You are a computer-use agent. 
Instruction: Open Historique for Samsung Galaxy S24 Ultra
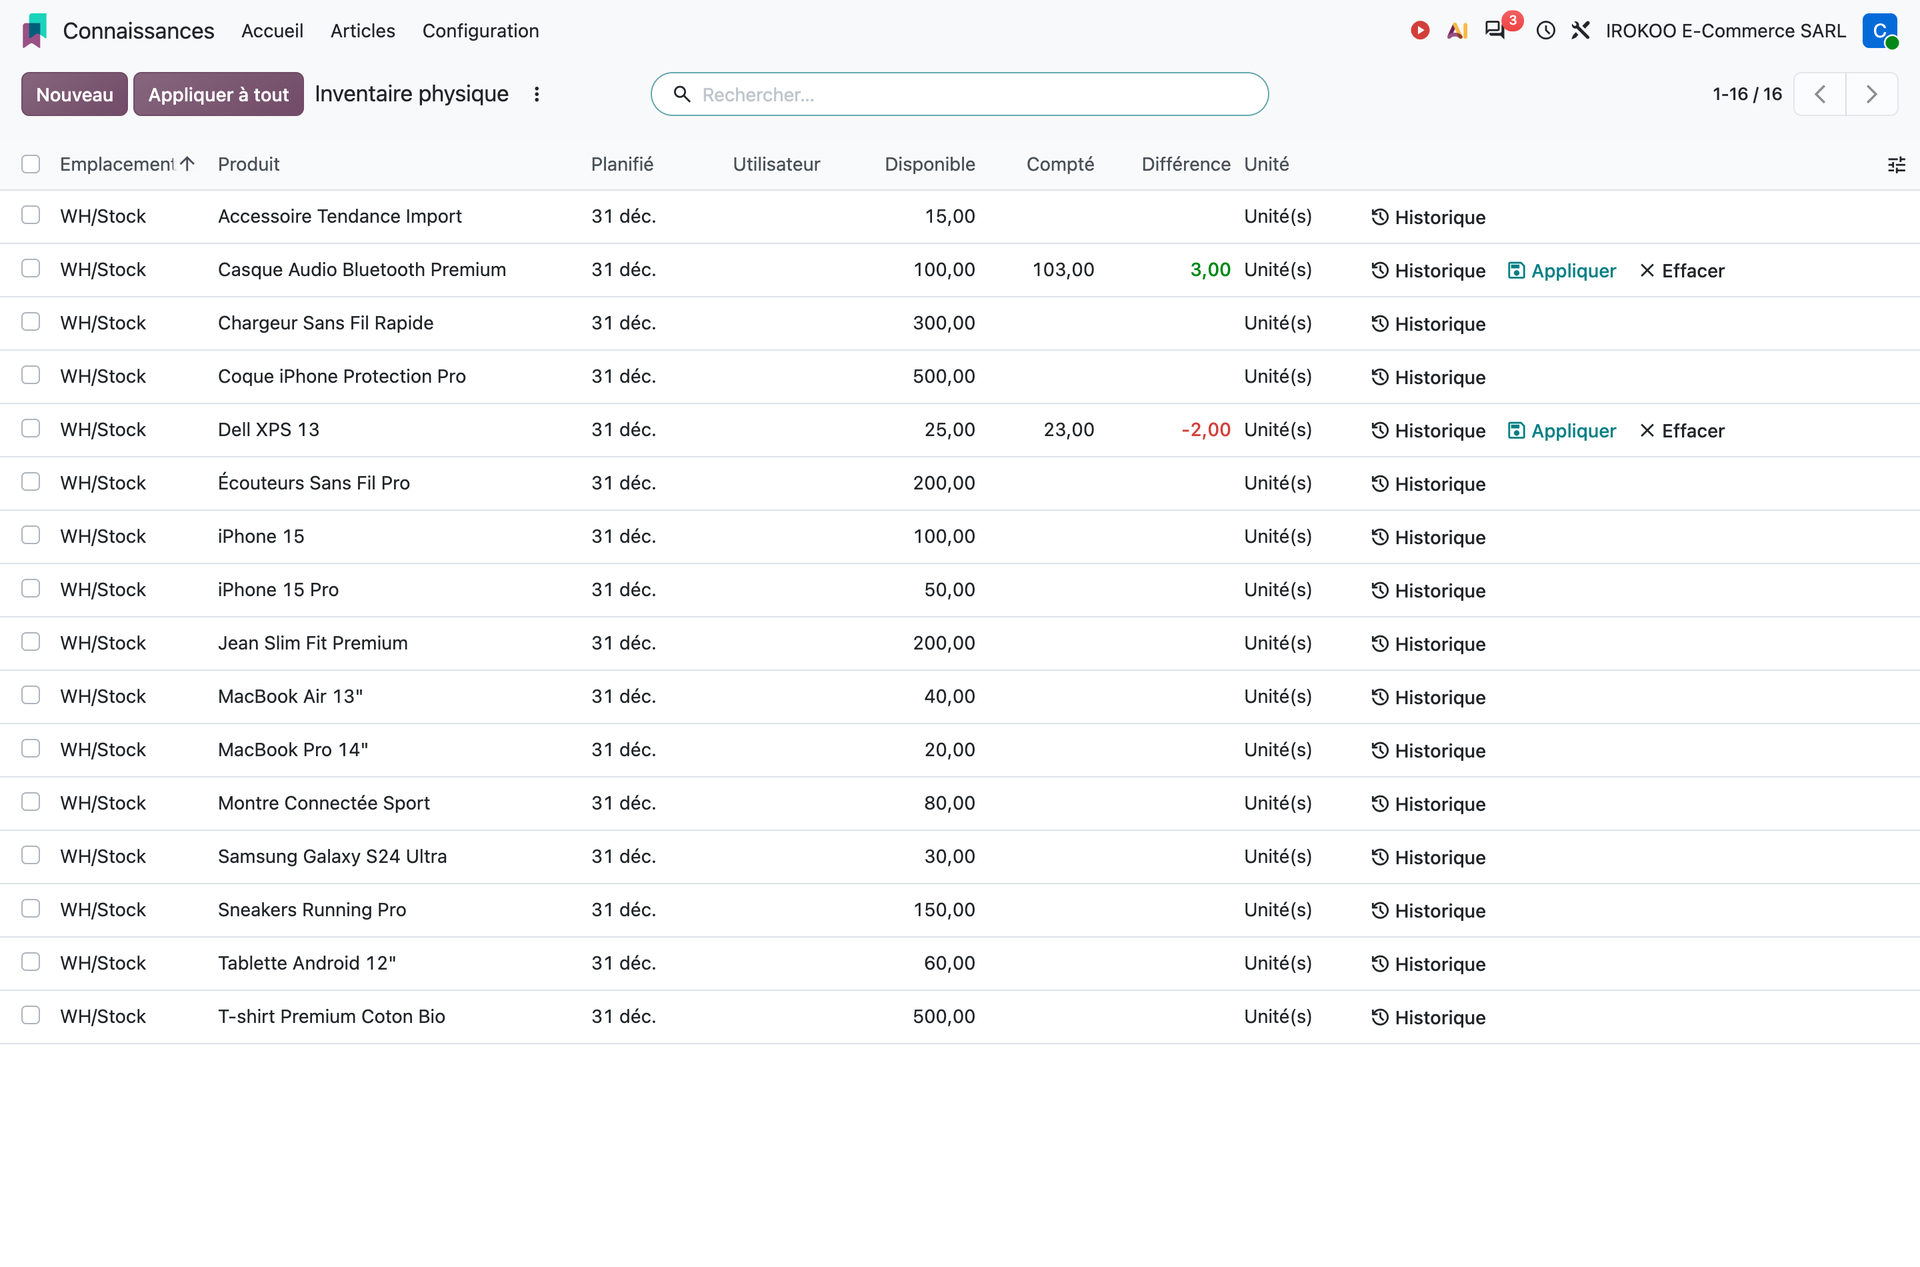point(1428,858)
